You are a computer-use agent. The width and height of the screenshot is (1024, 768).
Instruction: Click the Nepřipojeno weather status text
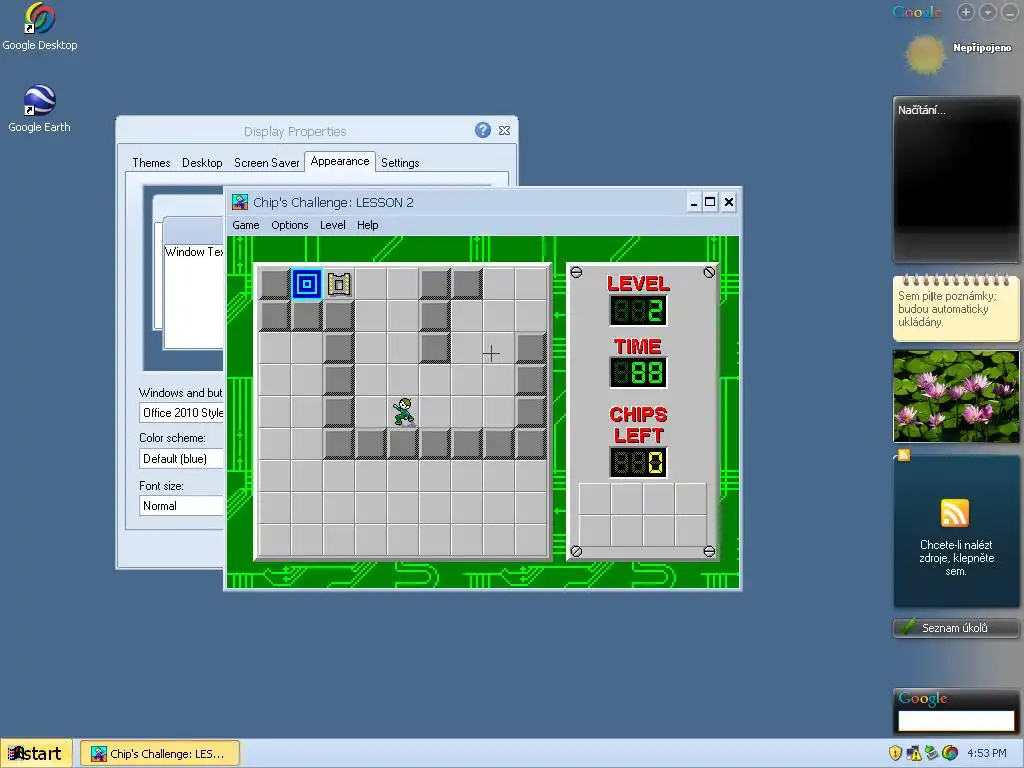tap(982, 48)
